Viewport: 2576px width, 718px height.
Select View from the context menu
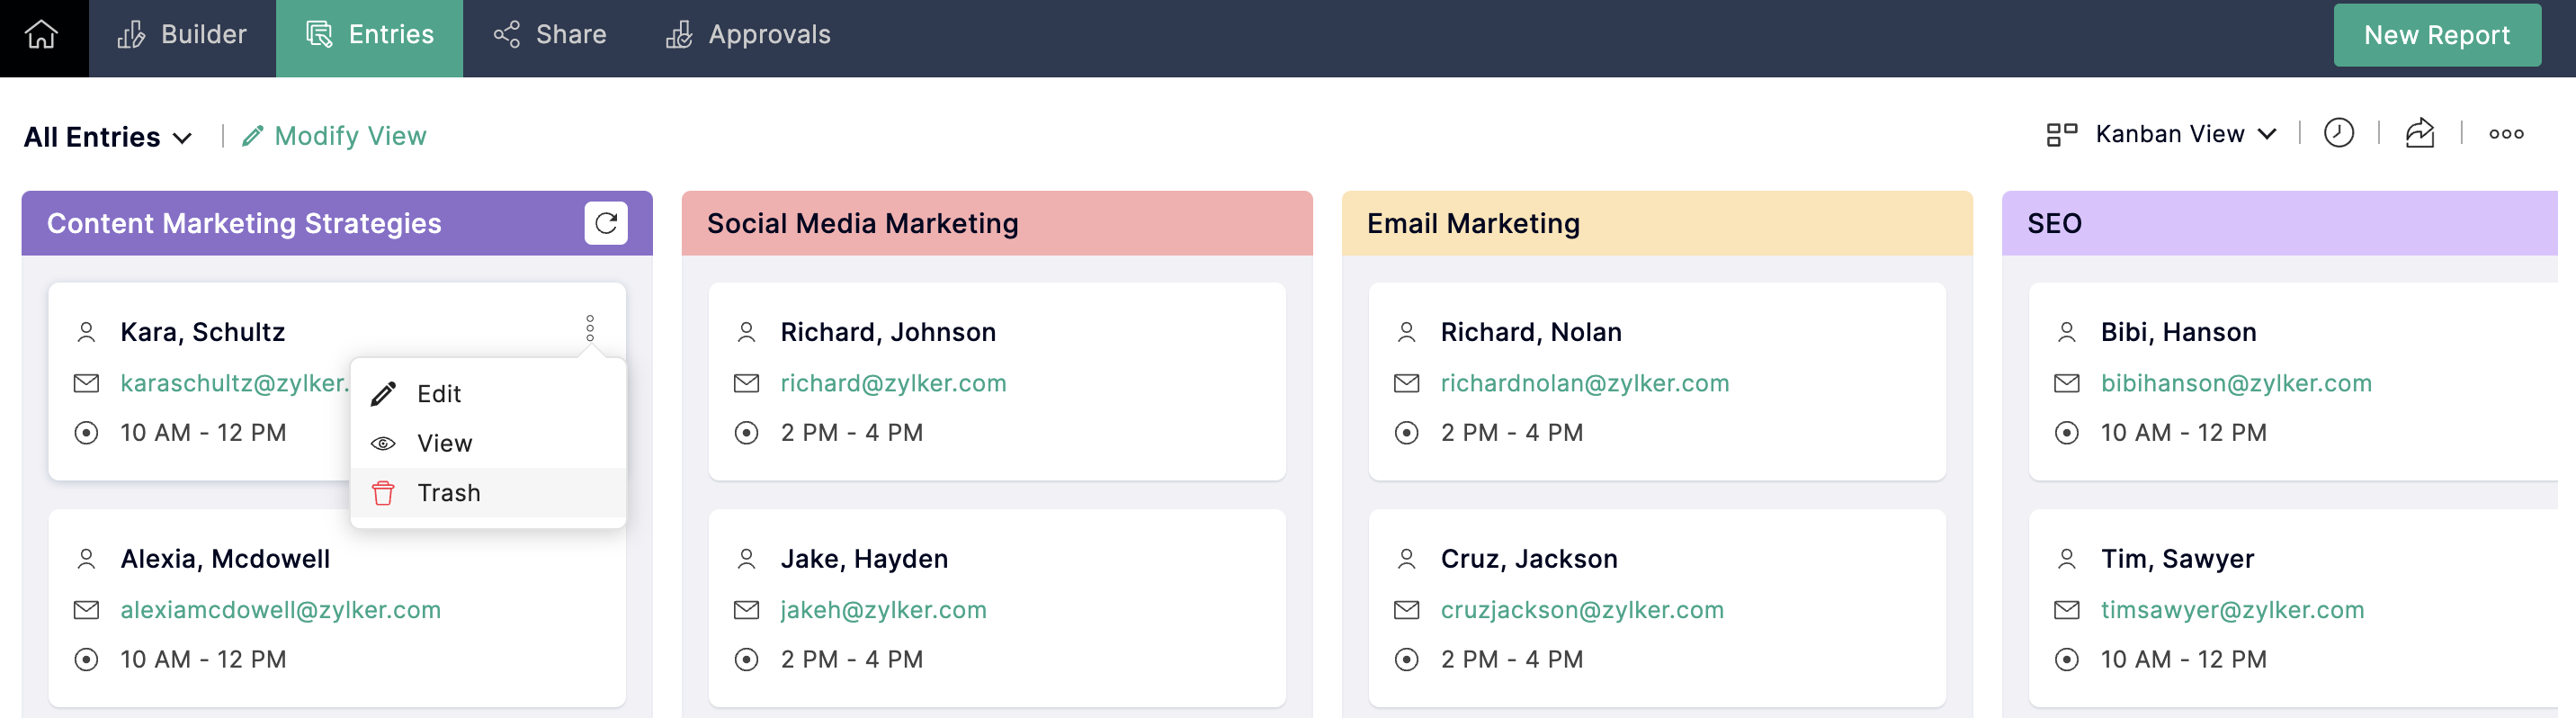(444, 443)
